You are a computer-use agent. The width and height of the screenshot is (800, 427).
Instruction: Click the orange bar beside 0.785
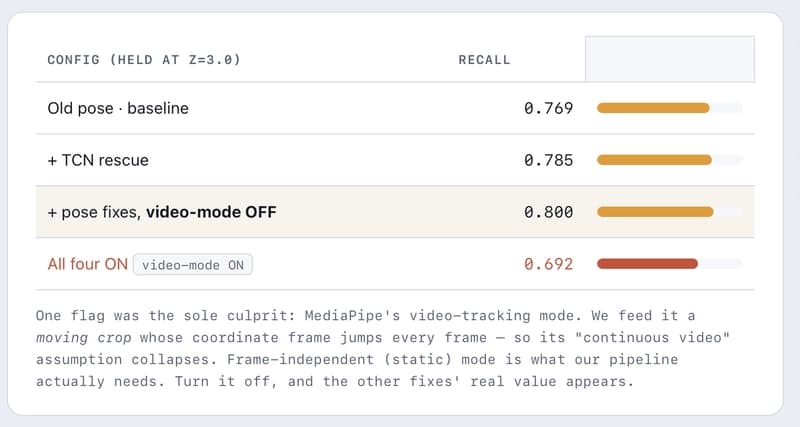pos(654,160)
